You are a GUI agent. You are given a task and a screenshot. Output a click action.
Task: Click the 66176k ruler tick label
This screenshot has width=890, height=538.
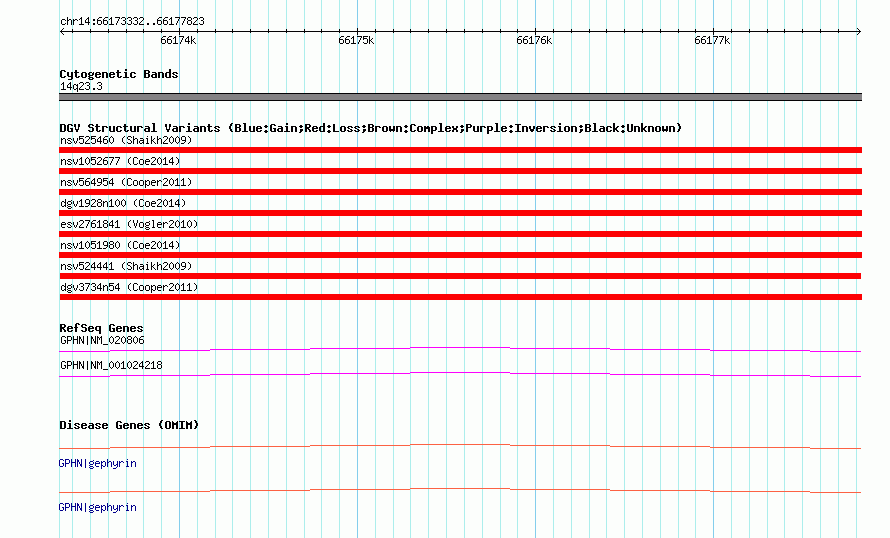tap(534, 40)
